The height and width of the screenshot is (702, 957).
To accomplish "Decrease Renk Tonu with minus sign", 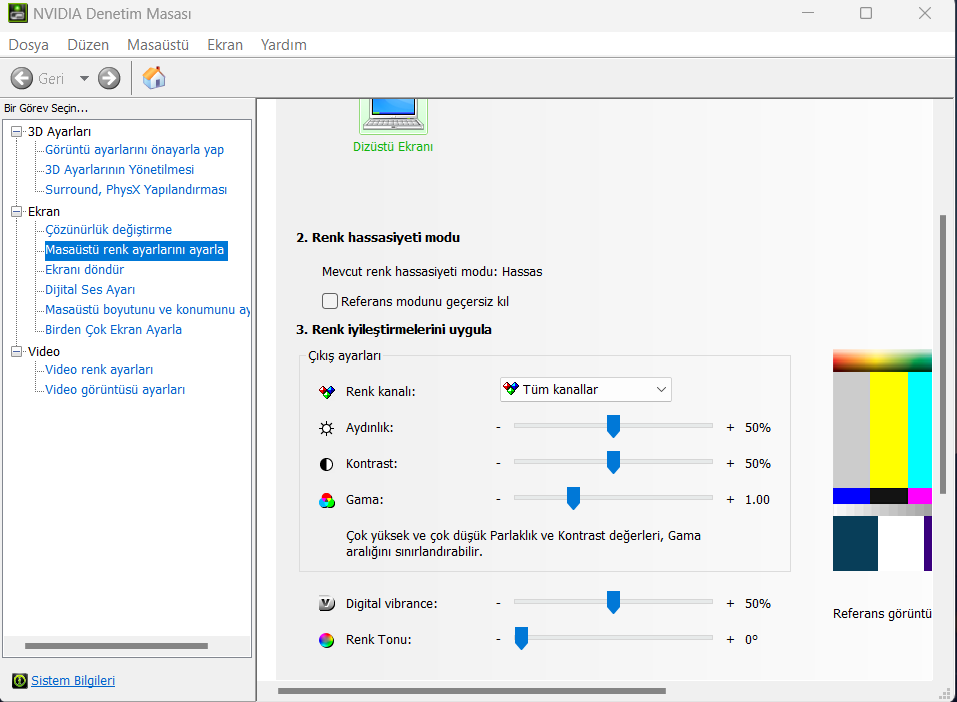I will 499,639.
